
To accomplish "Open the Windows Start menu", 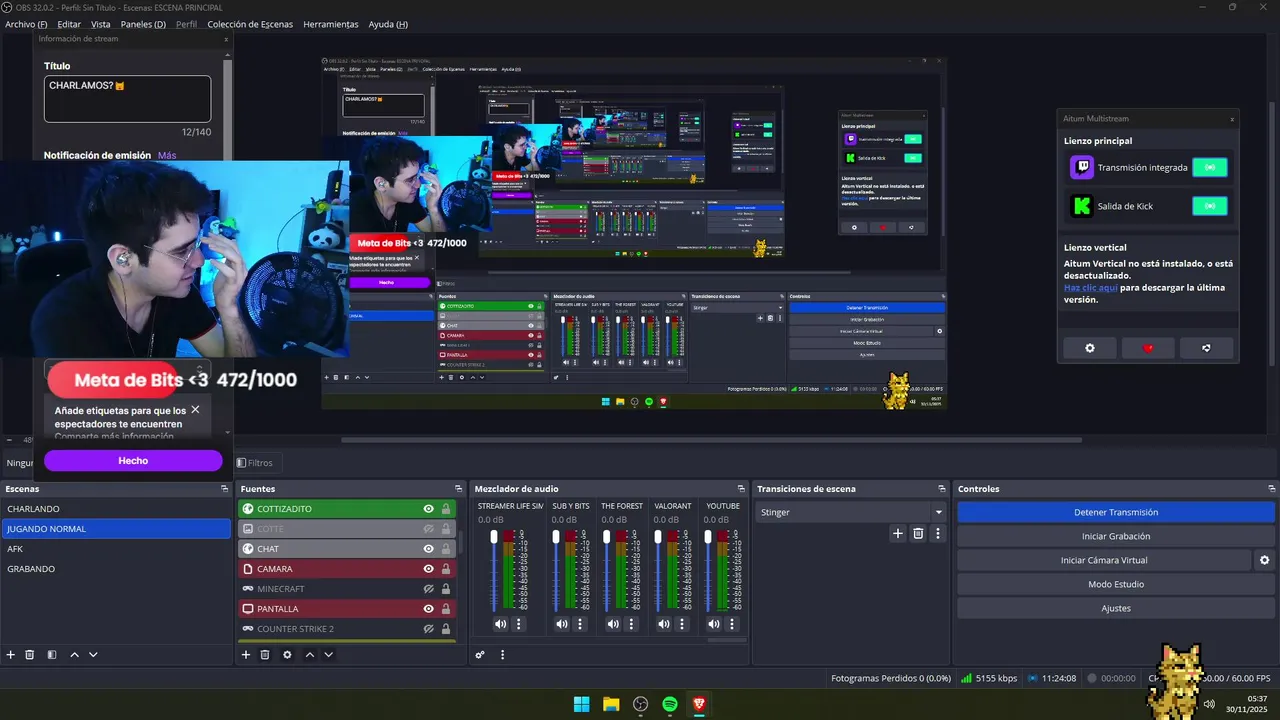I will [x=581, y=704].
